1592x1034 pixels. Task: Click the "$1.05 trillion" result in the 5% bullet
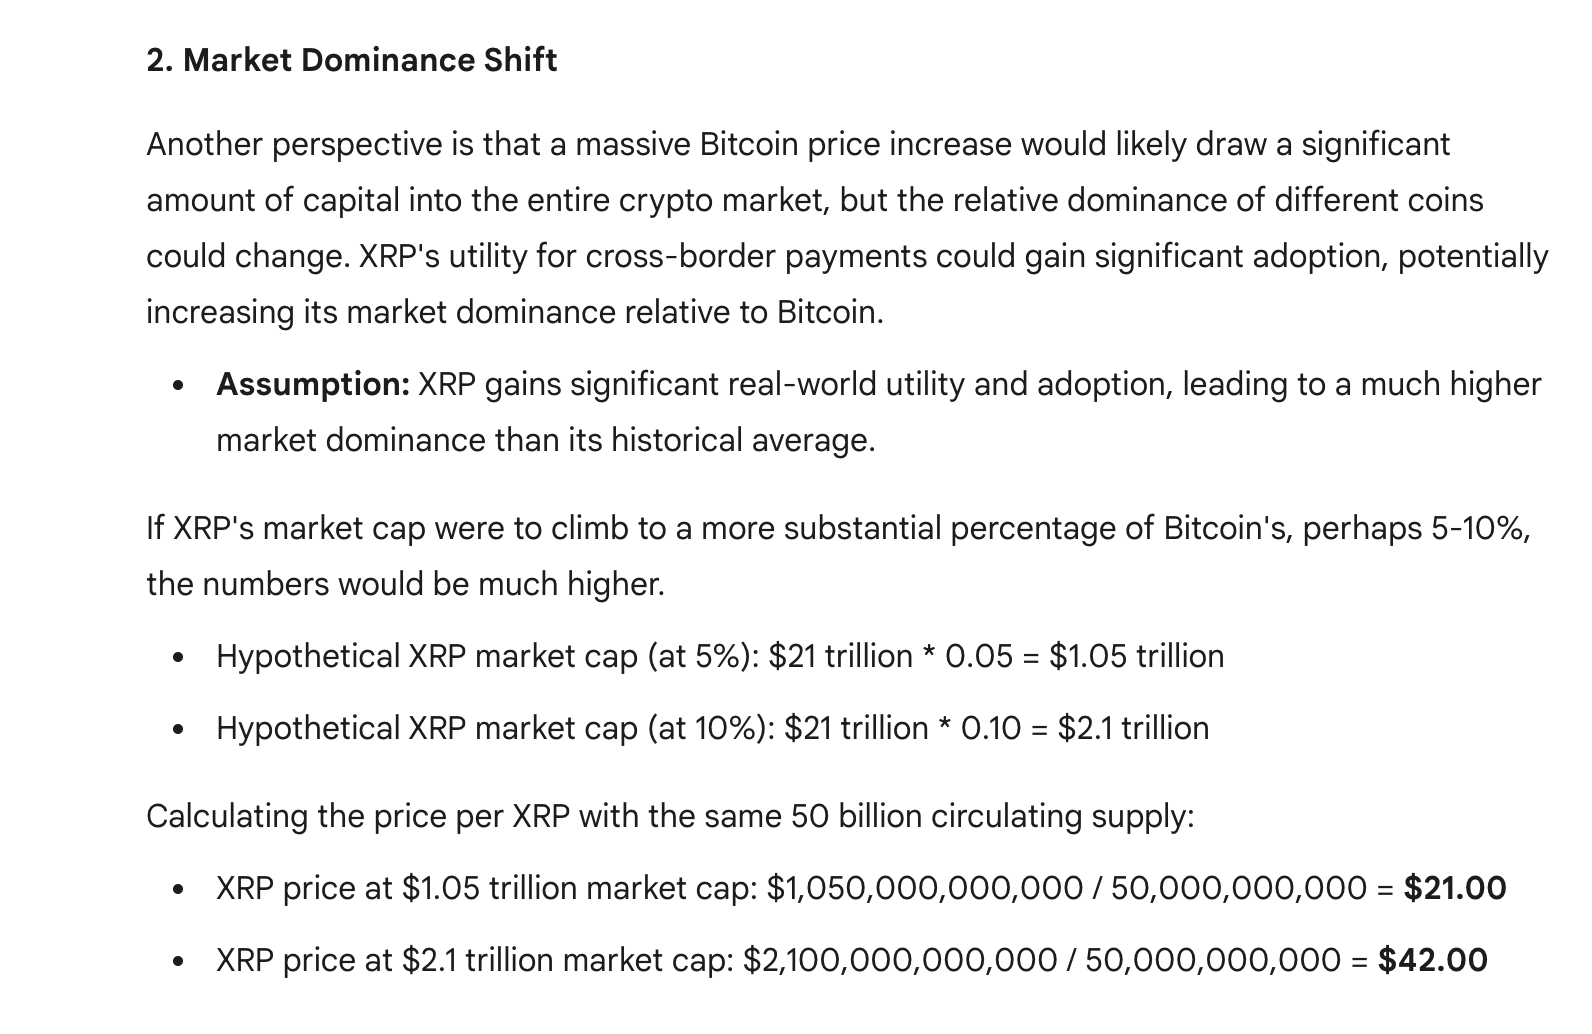coord(1136,656)
